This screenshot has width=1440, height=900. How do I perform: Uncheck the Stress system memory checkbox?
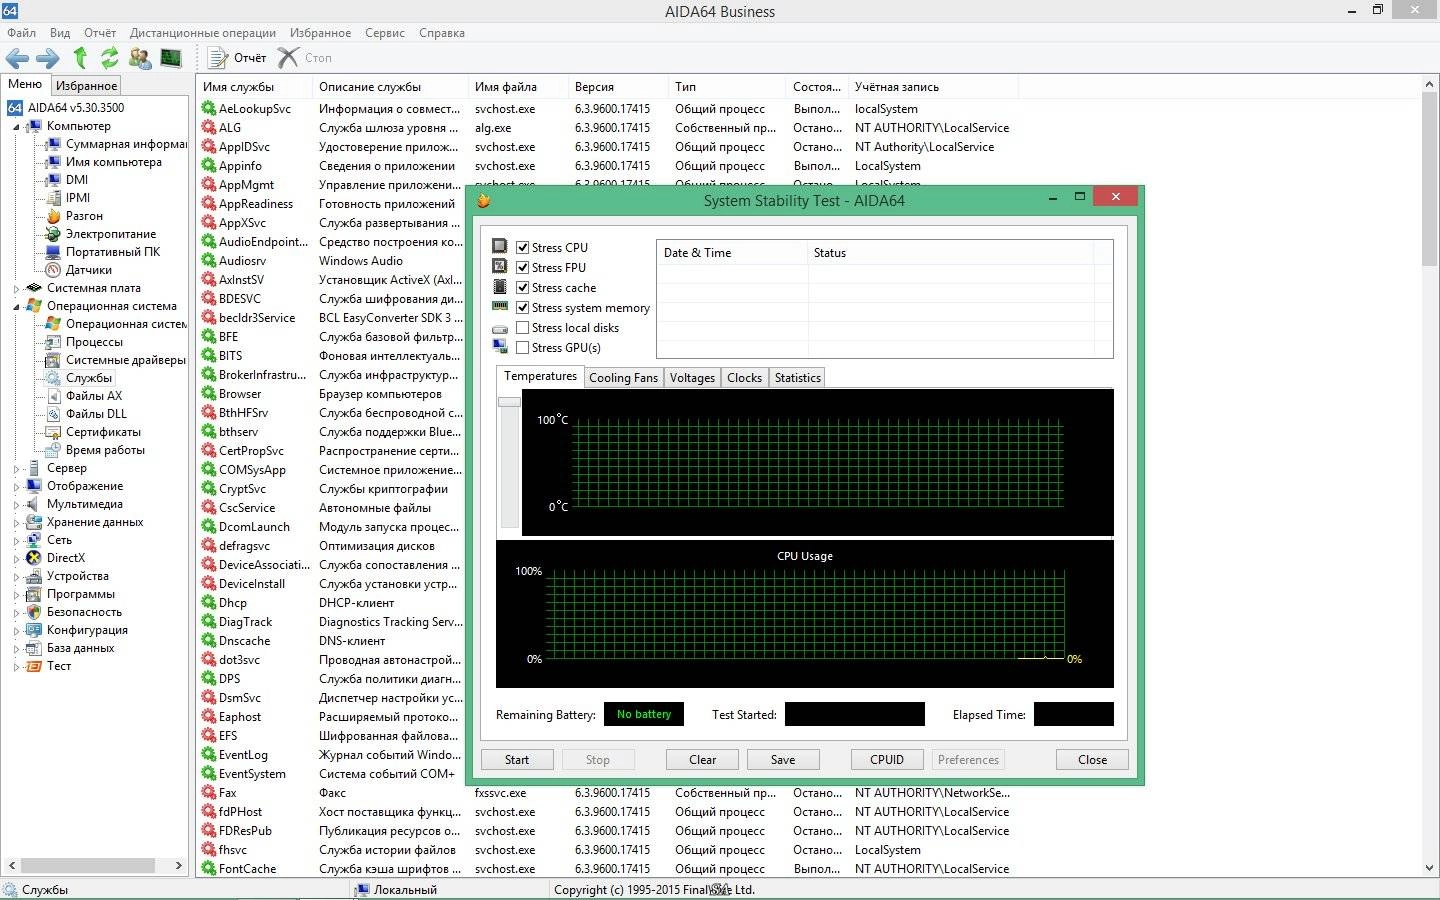click(x=522, y=307)
